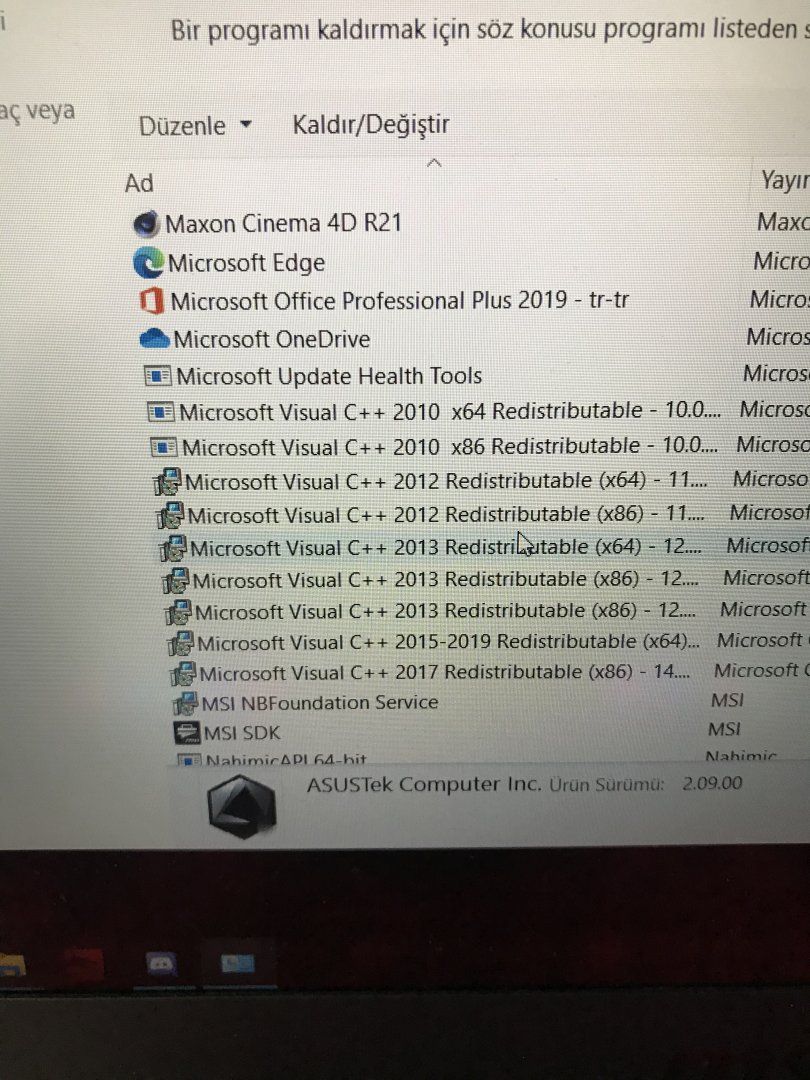Screen dimensions: 810x1080
Task: Click the sort arrow above the Ad column
Action: pos(434,163)
